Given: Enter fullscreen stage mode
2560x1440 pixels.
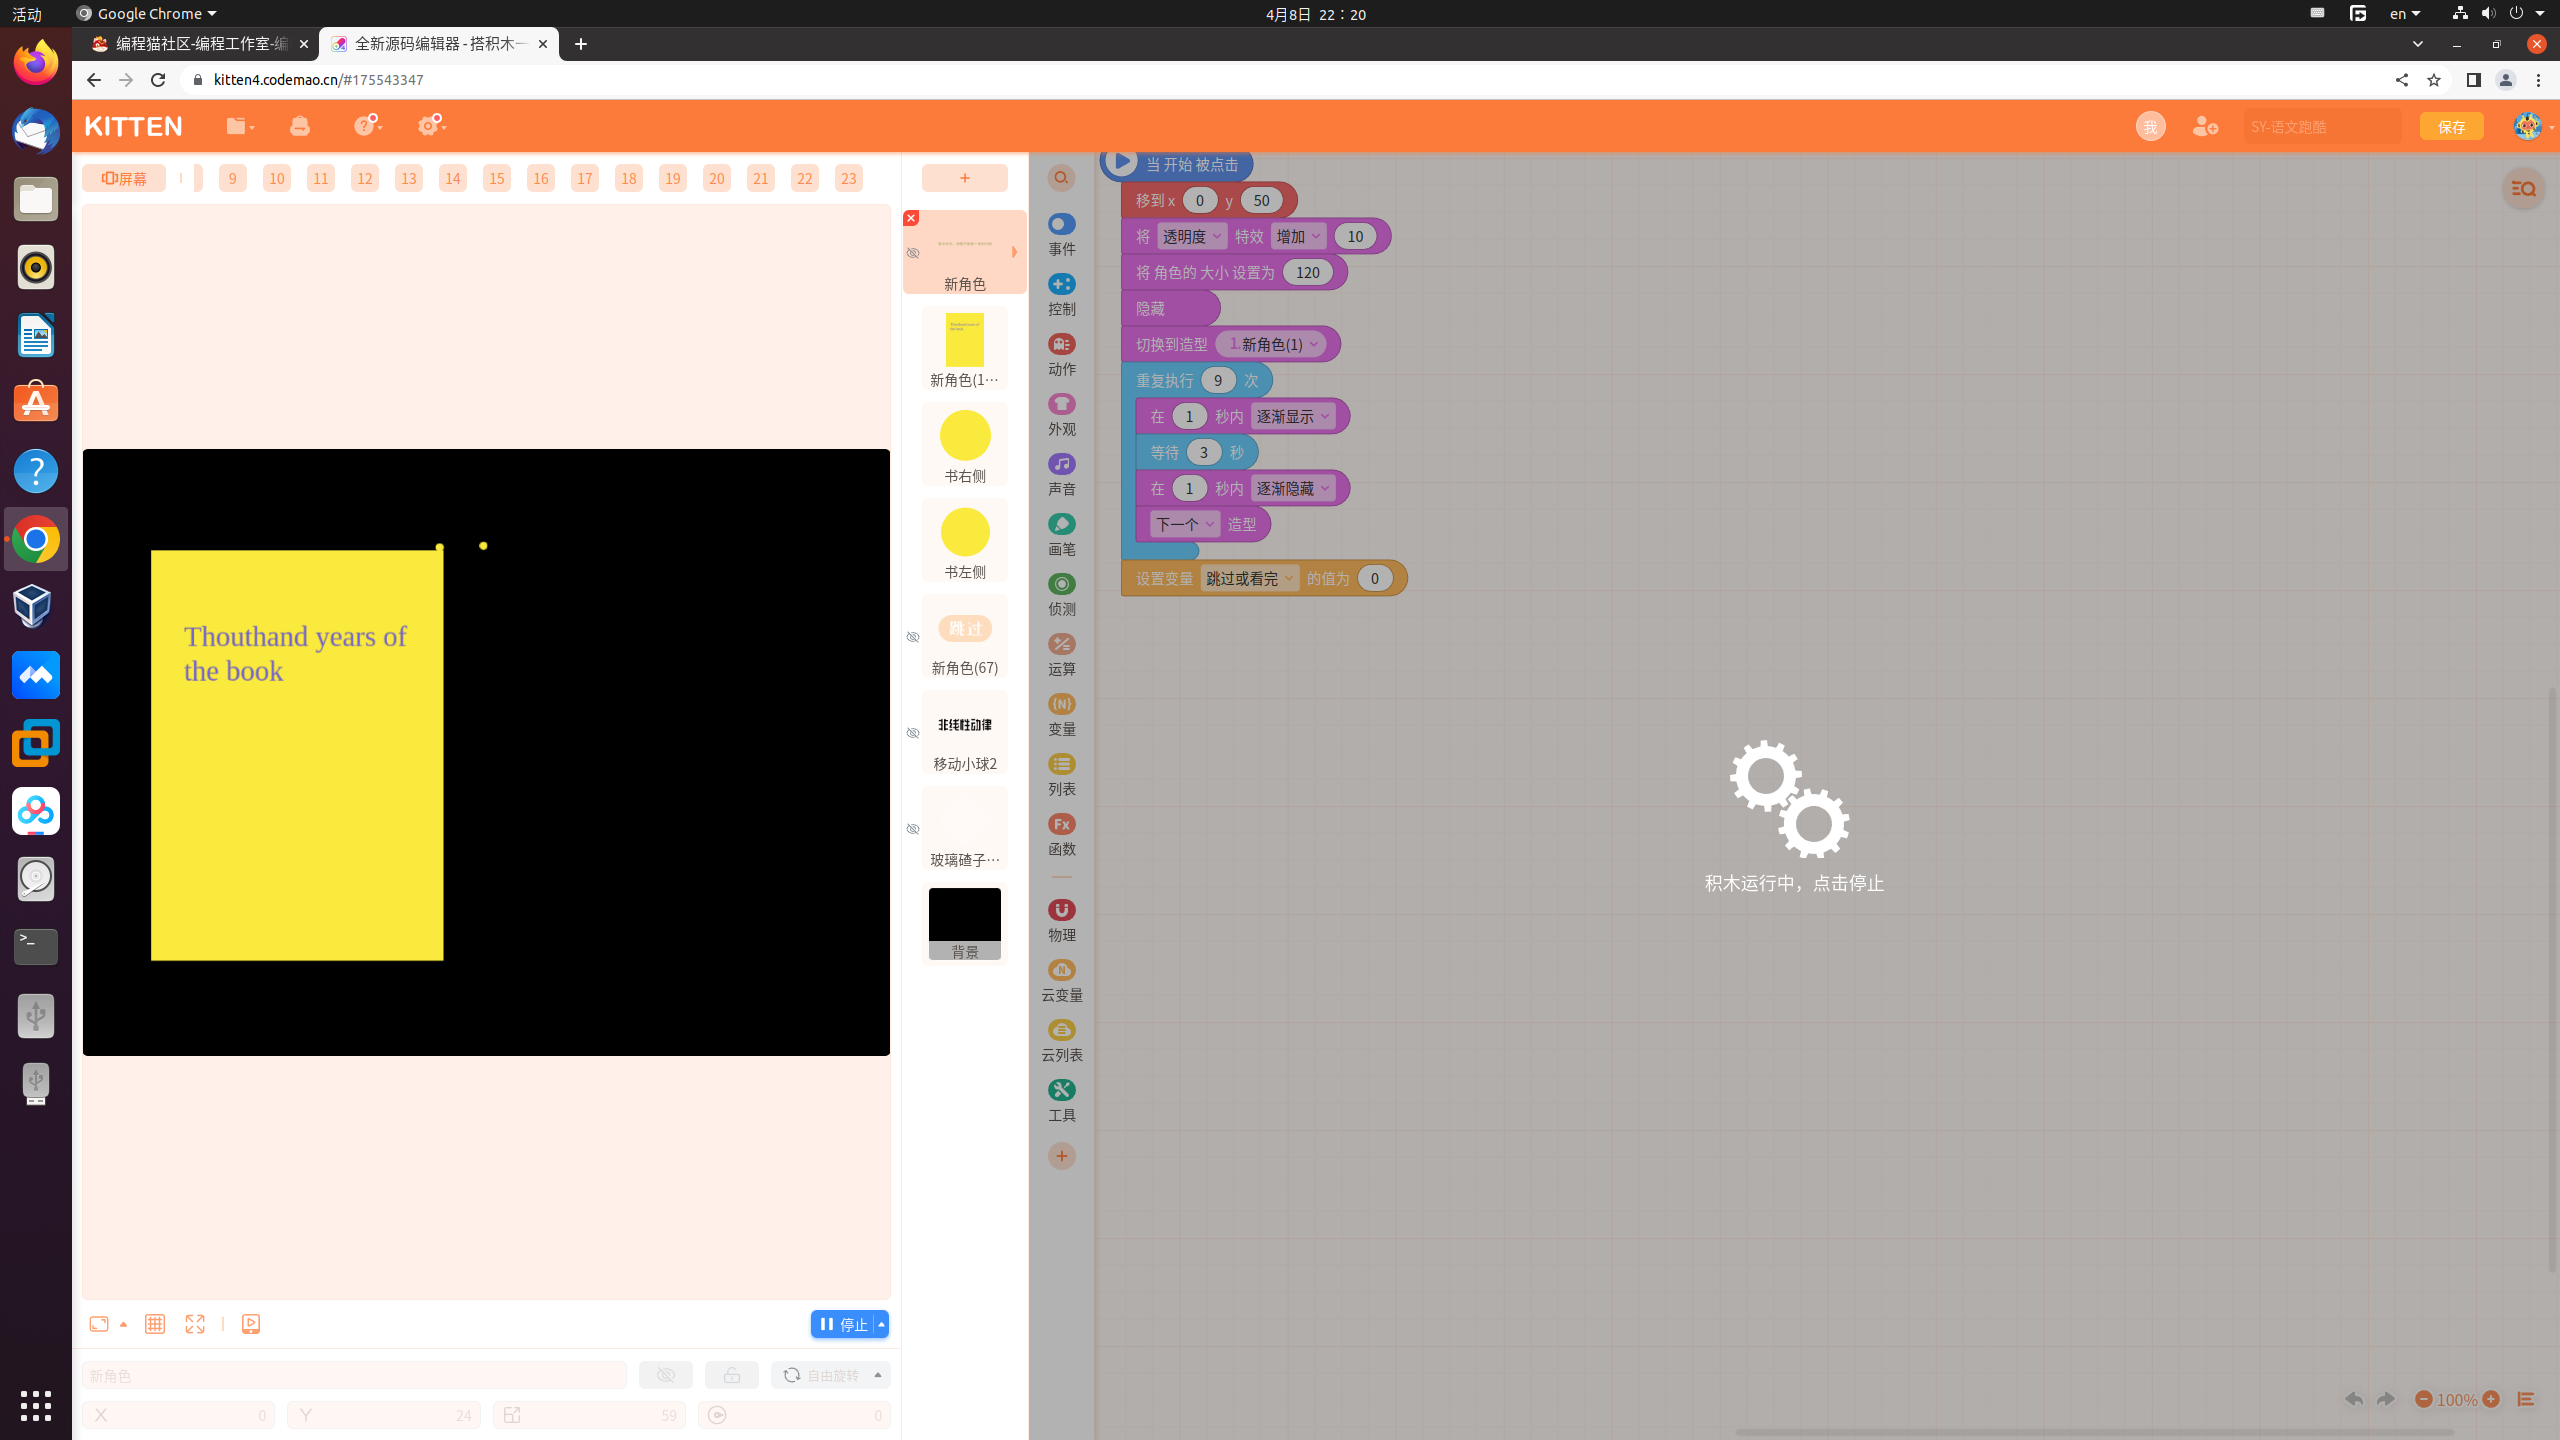Looking at the screenshot, I should [195, 1324].
